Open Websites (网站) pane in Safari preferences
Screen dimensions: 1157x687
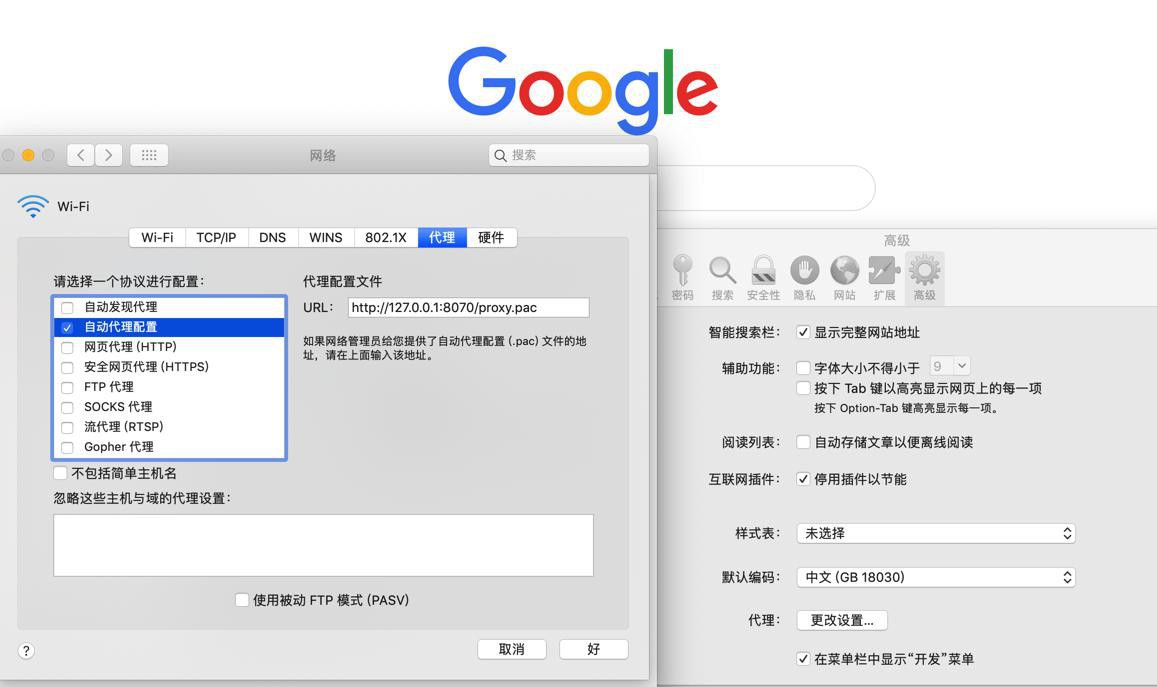pyautogui.click(x=844, y=278)
